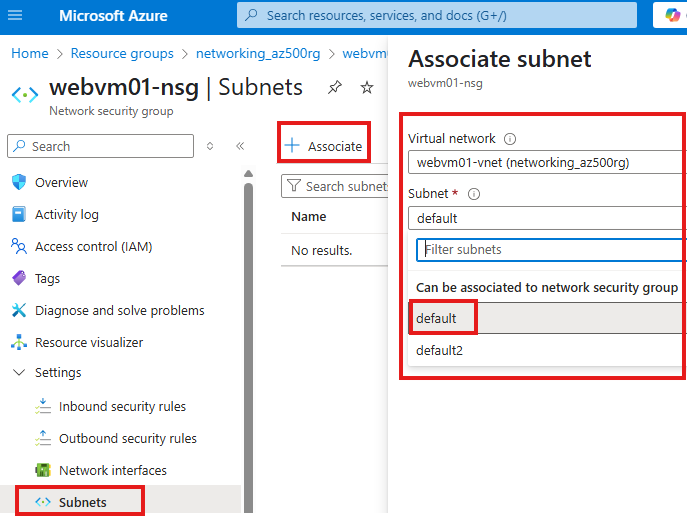This screenshot has width=687, height=516.
Task: Click the Name column header
Action: [309, 217]
